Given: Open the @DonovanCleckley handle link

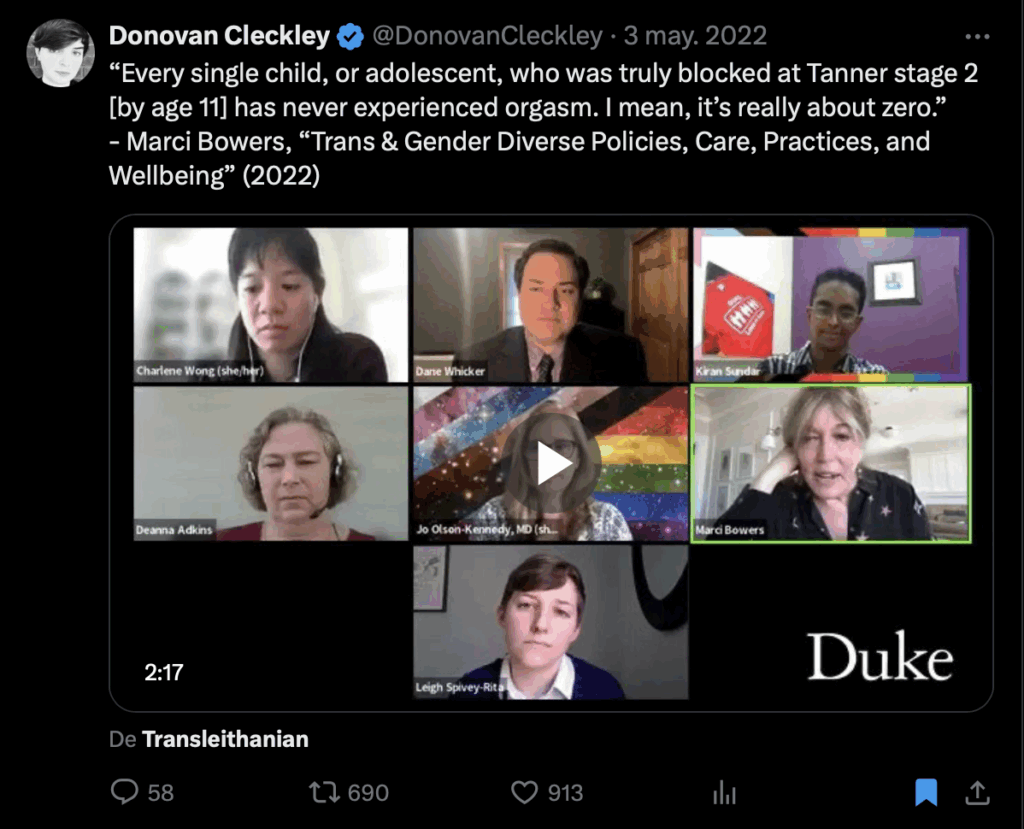Looking at the screenshot, I should coord(487,35).
